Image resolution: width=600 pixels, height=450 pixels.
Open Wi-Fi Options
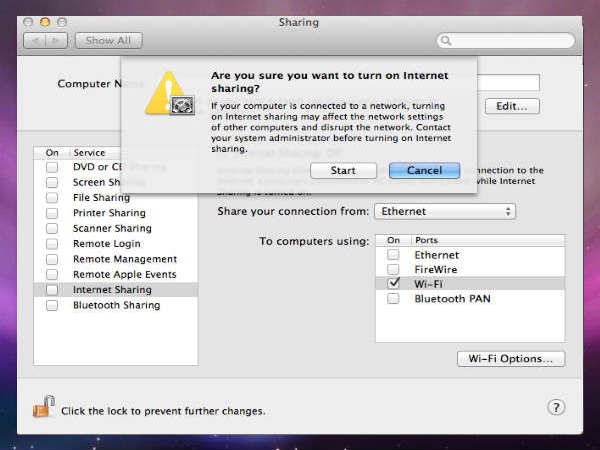510,359
